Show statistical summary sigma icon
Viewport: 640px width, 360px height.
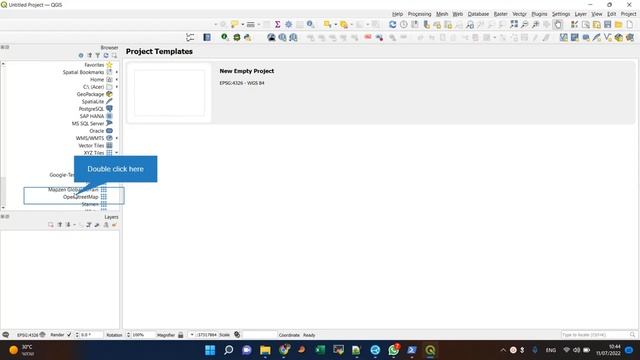click(x=278, y=24)
